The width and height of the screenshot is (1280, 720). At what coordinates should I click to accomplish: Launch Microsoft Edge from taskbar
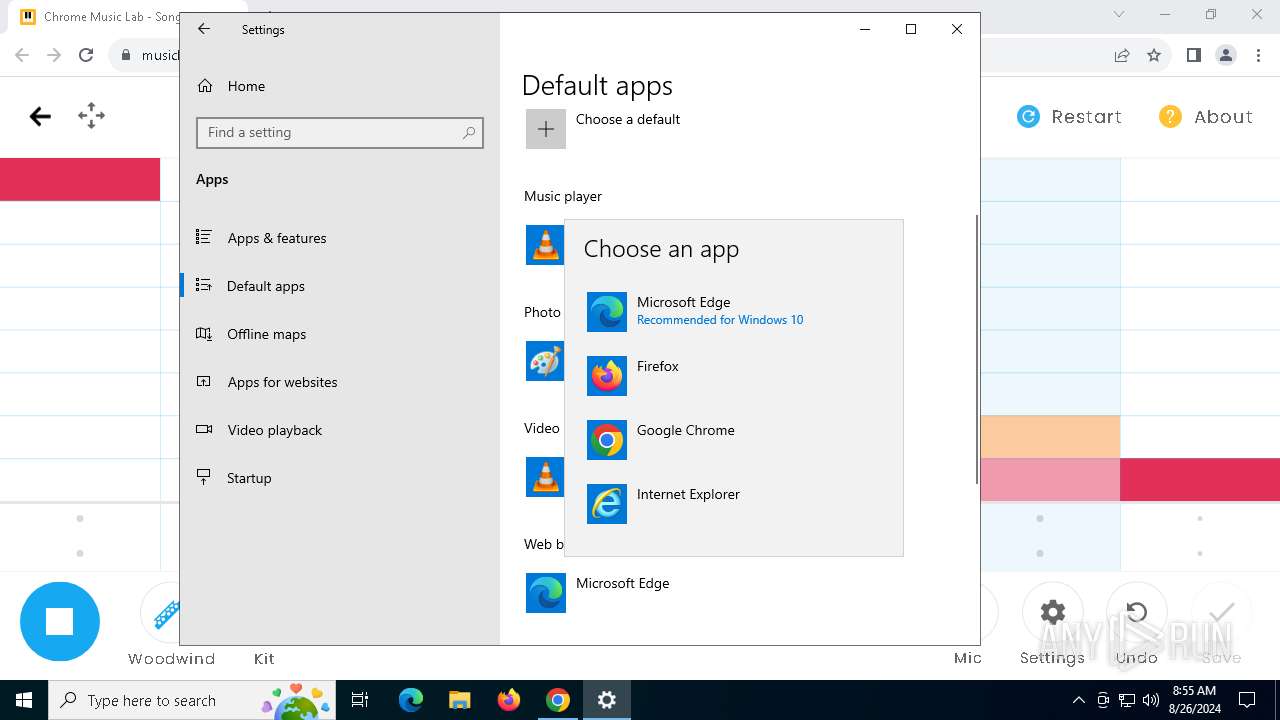click(x=411, y=700)
